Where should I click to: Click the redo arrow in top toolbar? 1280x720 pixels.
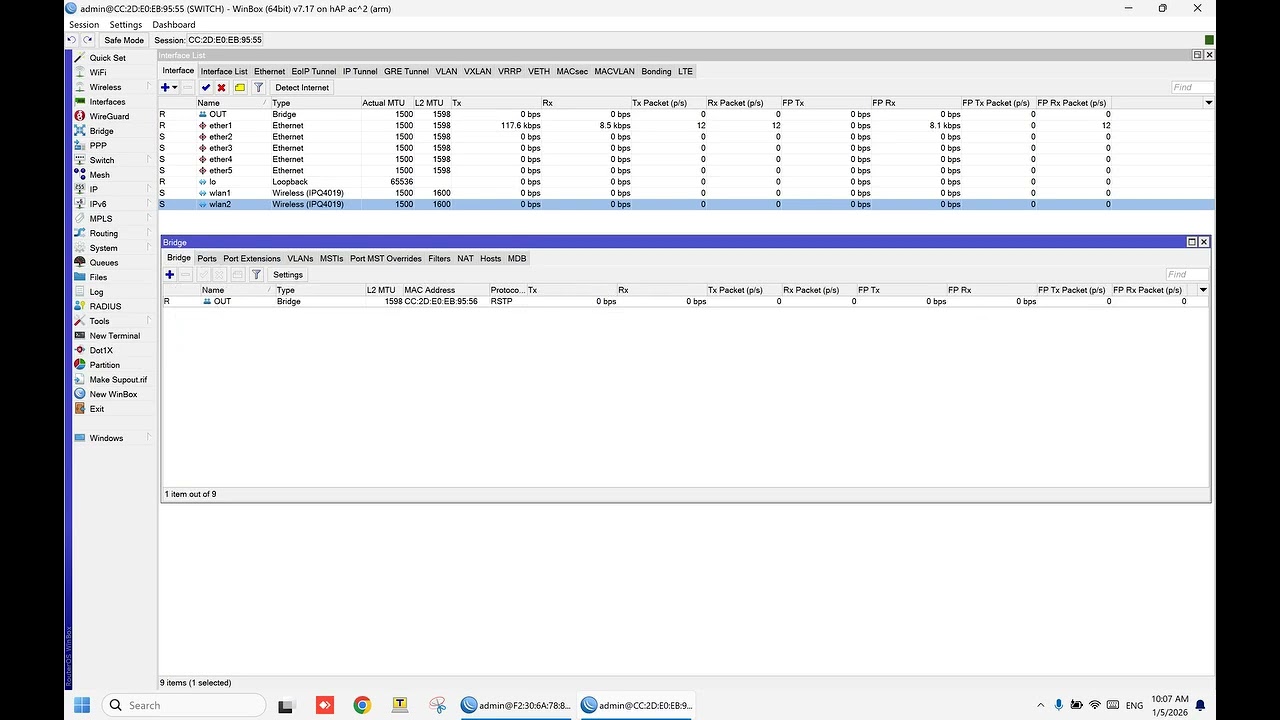(87, 40)
